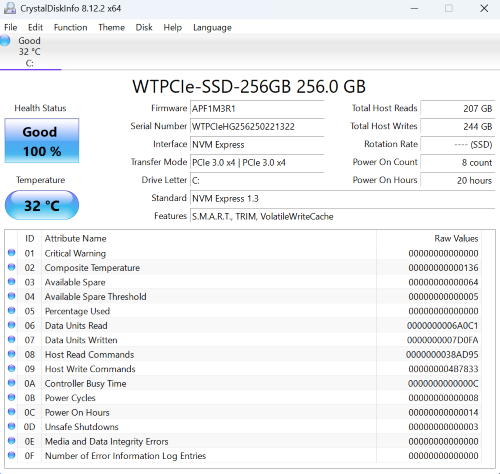The height and width of the screenshot is (474, 500).
Task: Click the Critical Warning status indicator dot
Action: pyautogui.click(x=12, y=253)
